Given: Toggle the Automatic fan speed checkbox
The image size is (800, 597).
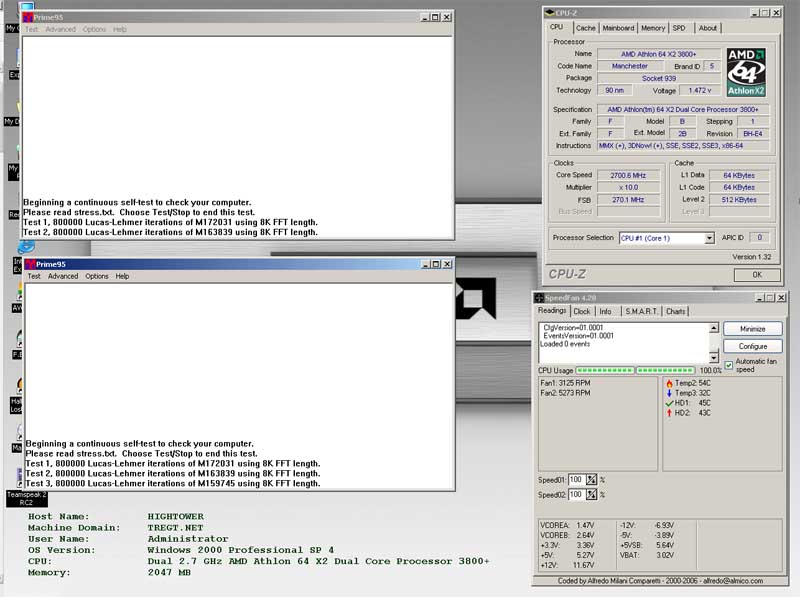Looking at the screenshot, I should (729, 365).
